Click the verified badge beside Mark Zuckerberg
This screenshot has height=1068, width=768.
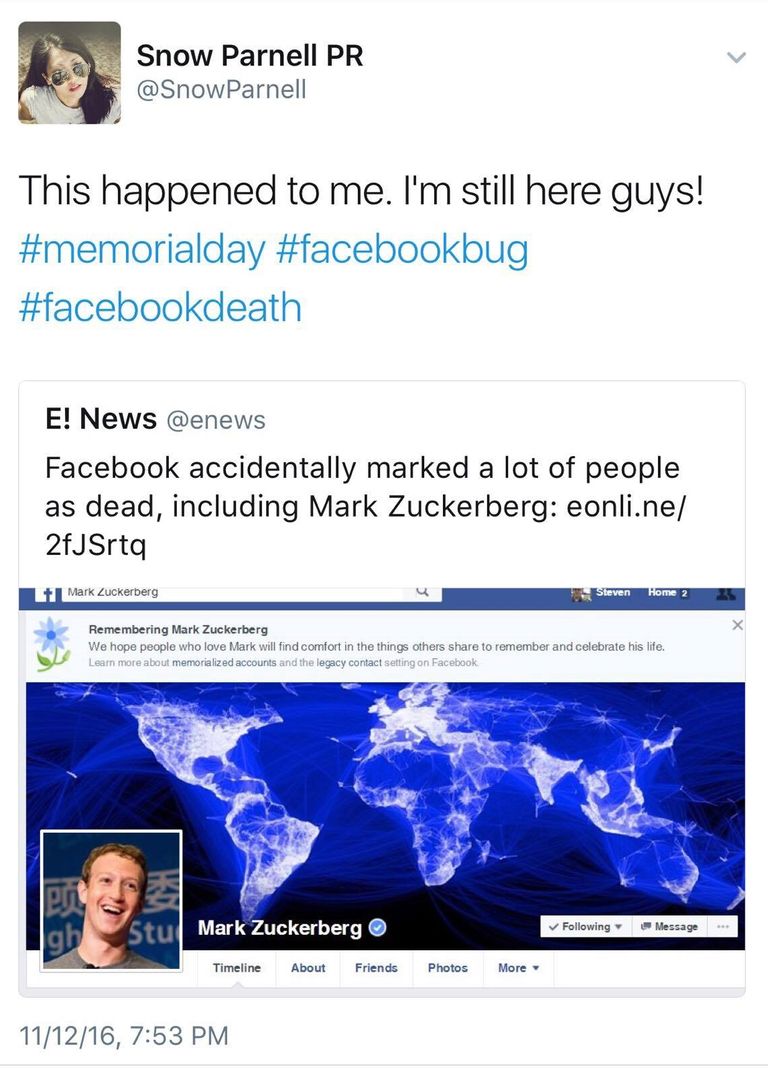click(377, 928)
